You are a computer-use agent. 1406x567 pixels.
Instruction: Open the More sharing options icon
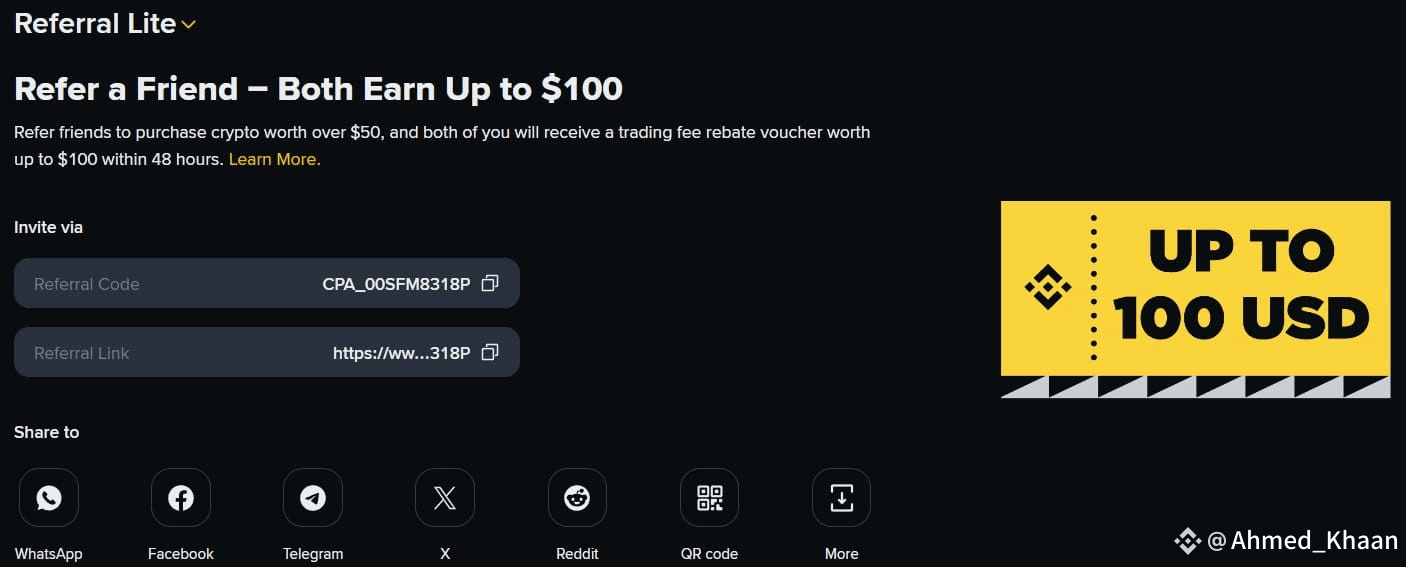(841, 498)
